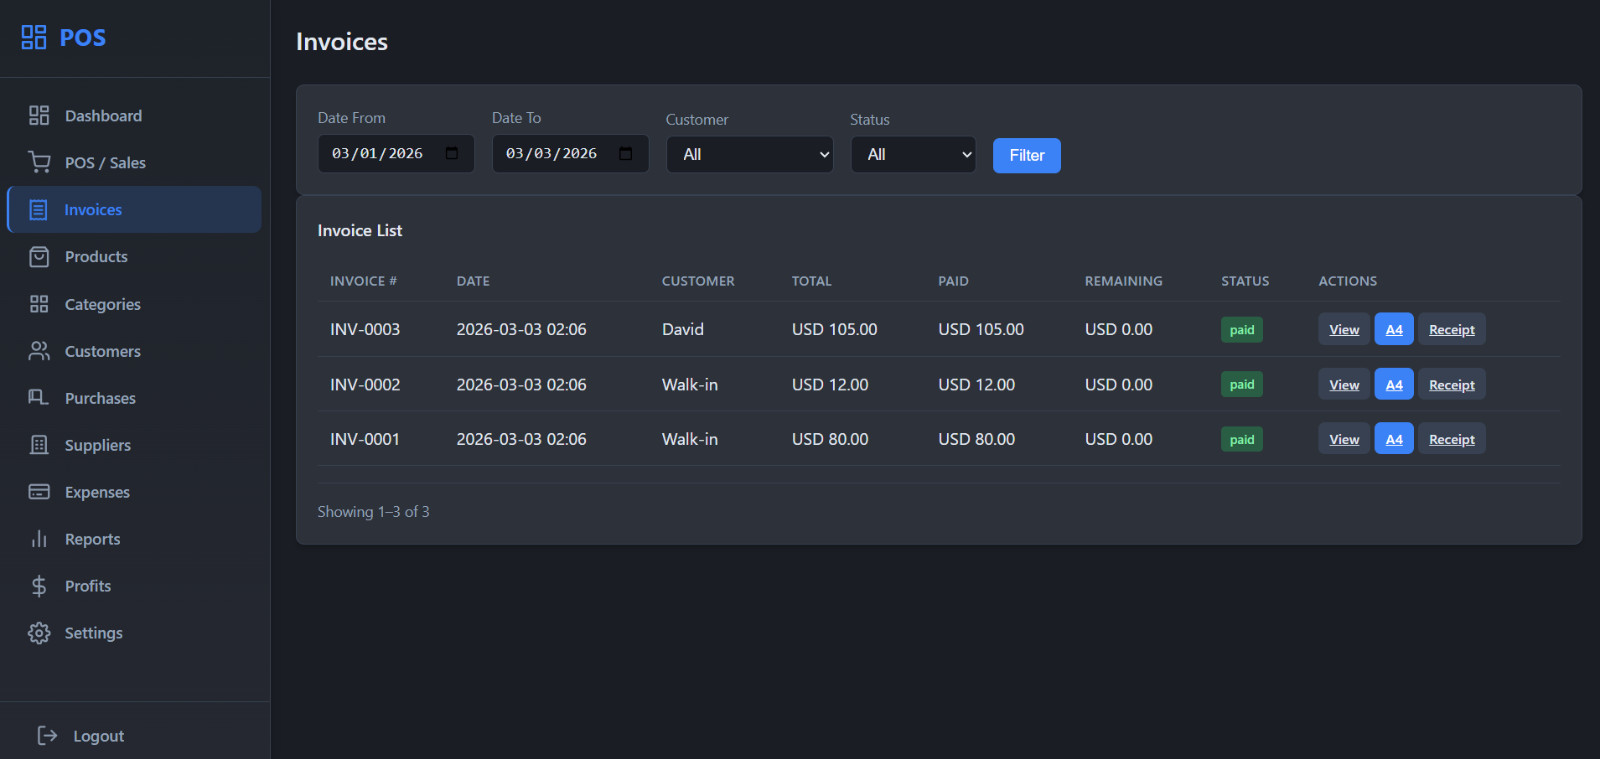Open Receipt for invoice INV-0003
Viewport: 1600px width, 759px height.
click(x=1452, y=329)
